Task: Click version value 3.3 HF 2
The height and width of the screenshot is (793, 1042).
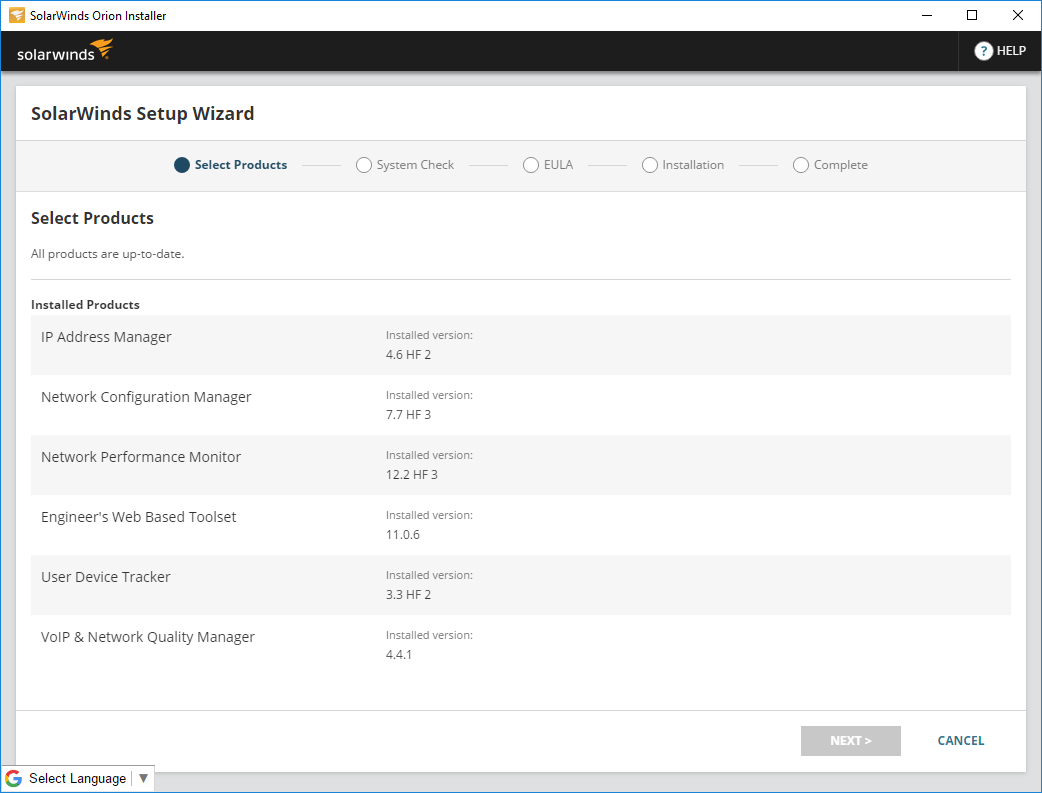Action: tap(408, 594)
